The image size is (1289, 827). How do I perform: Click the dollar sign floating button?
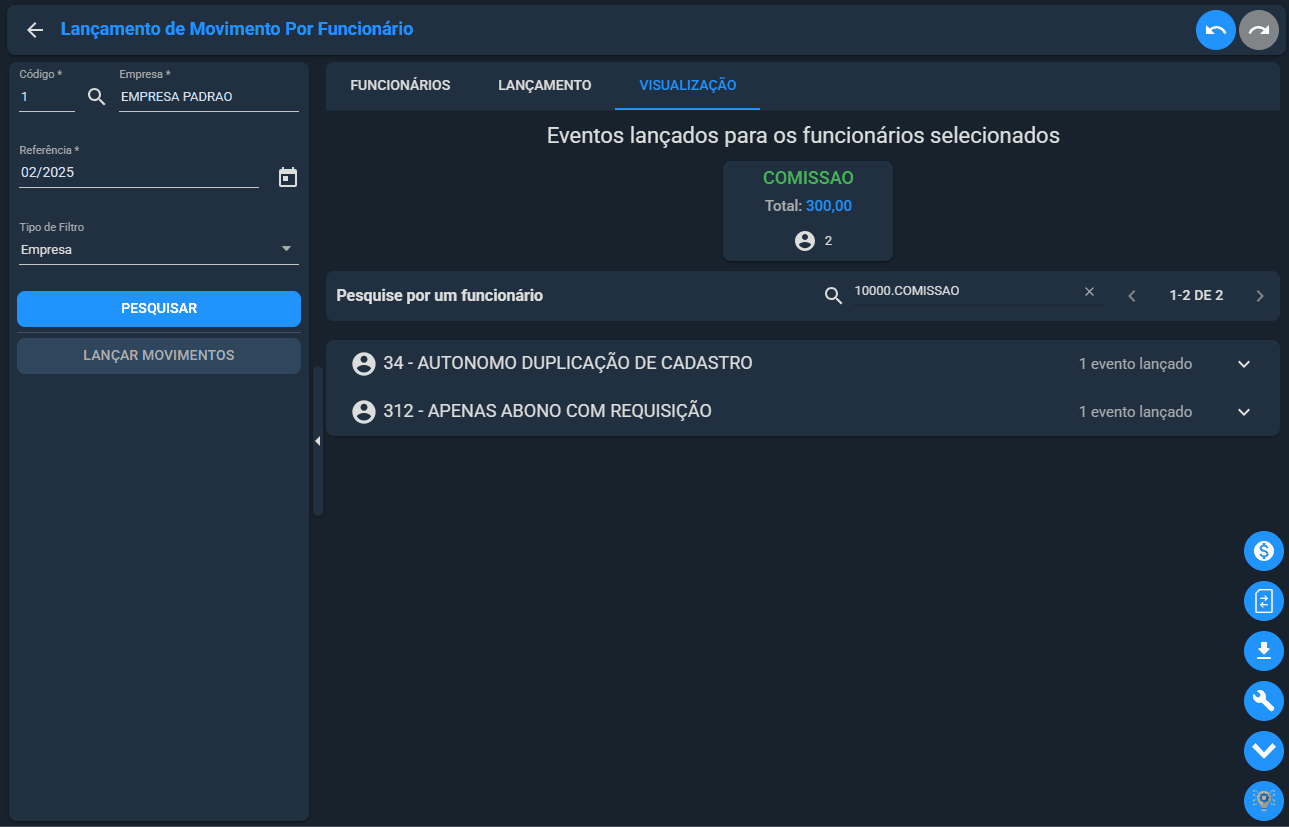click(1264, 551)
